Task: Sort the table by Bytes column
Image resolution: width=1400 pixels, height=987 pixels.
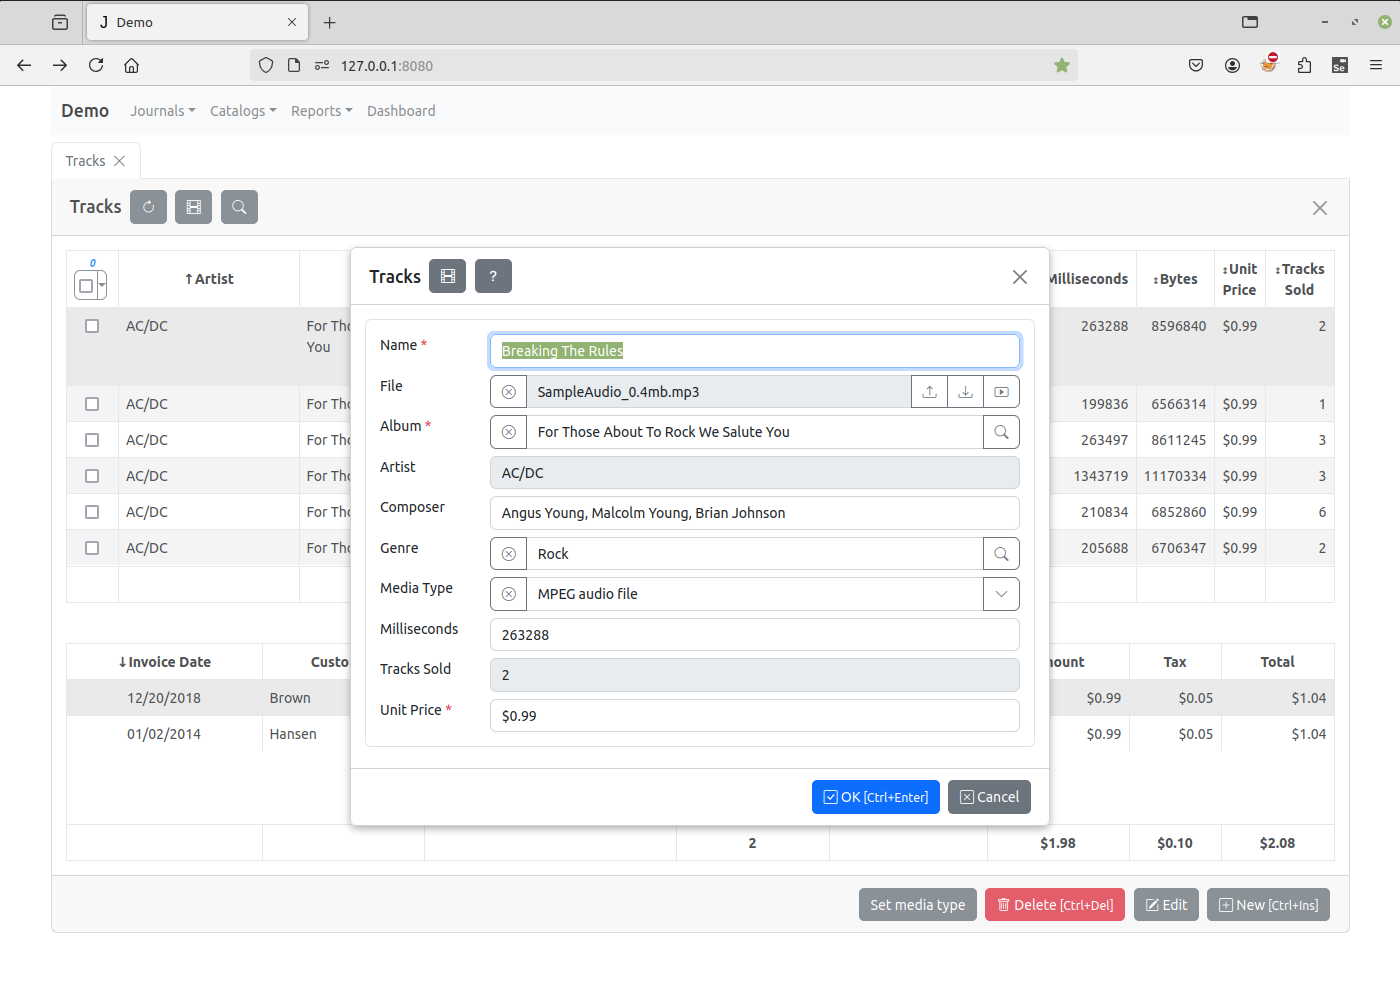Action: (1175, 279)
